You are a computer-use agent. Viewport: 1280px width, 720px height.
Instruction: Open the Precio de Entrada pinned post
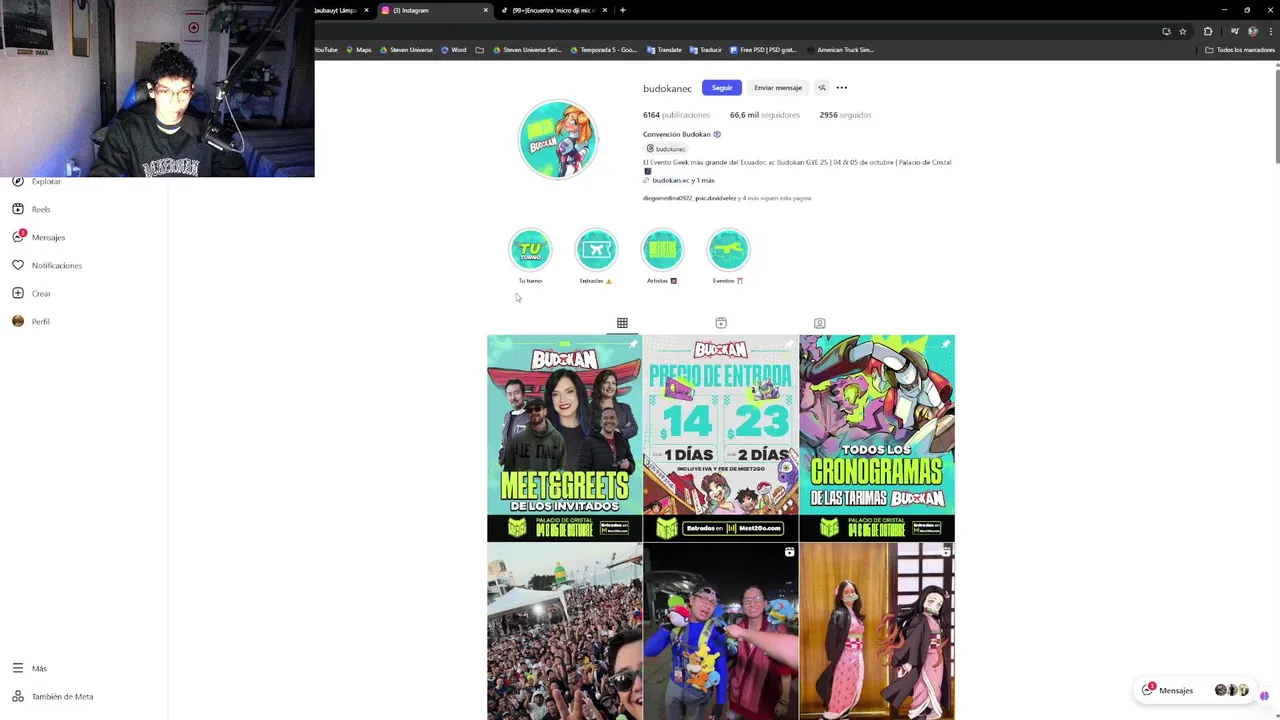(721, 438)
